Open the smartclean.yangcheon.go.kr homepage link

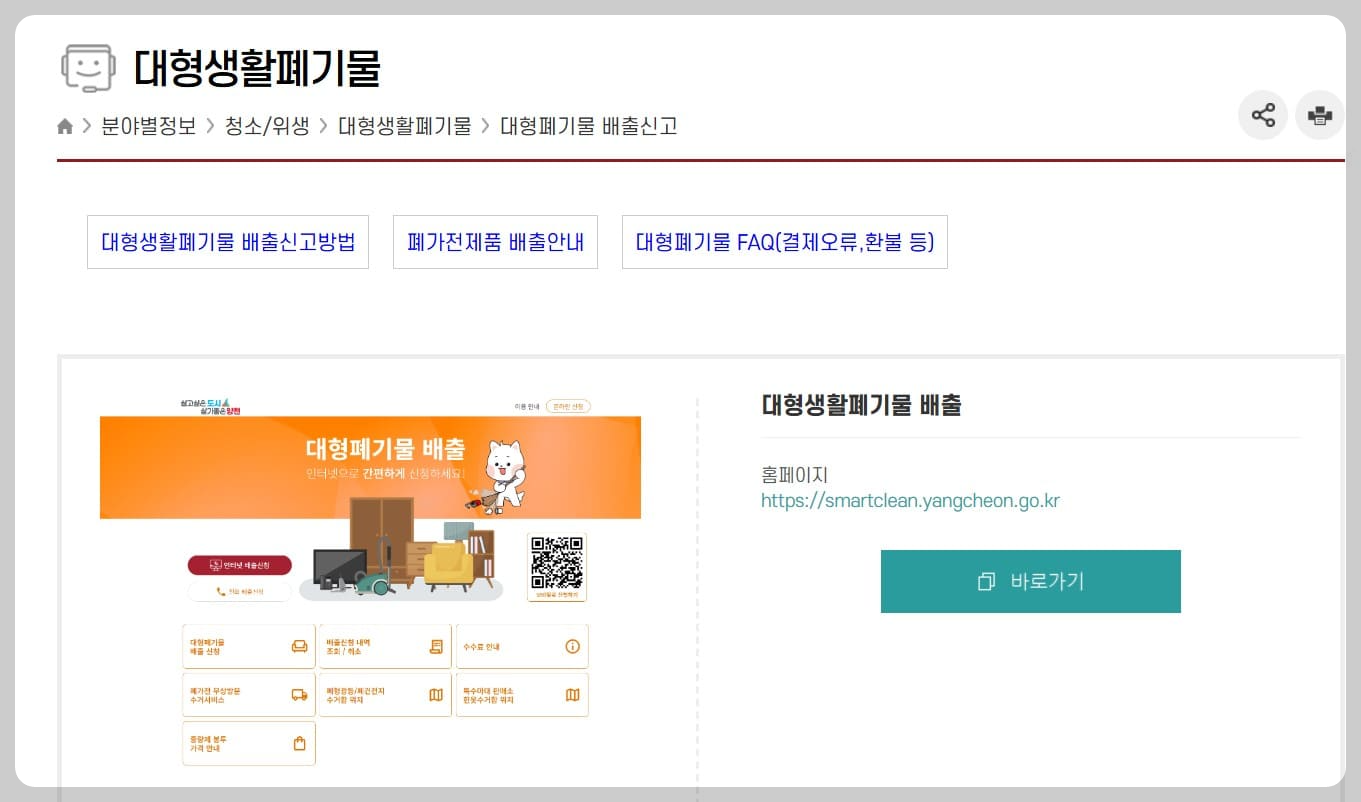911,502
